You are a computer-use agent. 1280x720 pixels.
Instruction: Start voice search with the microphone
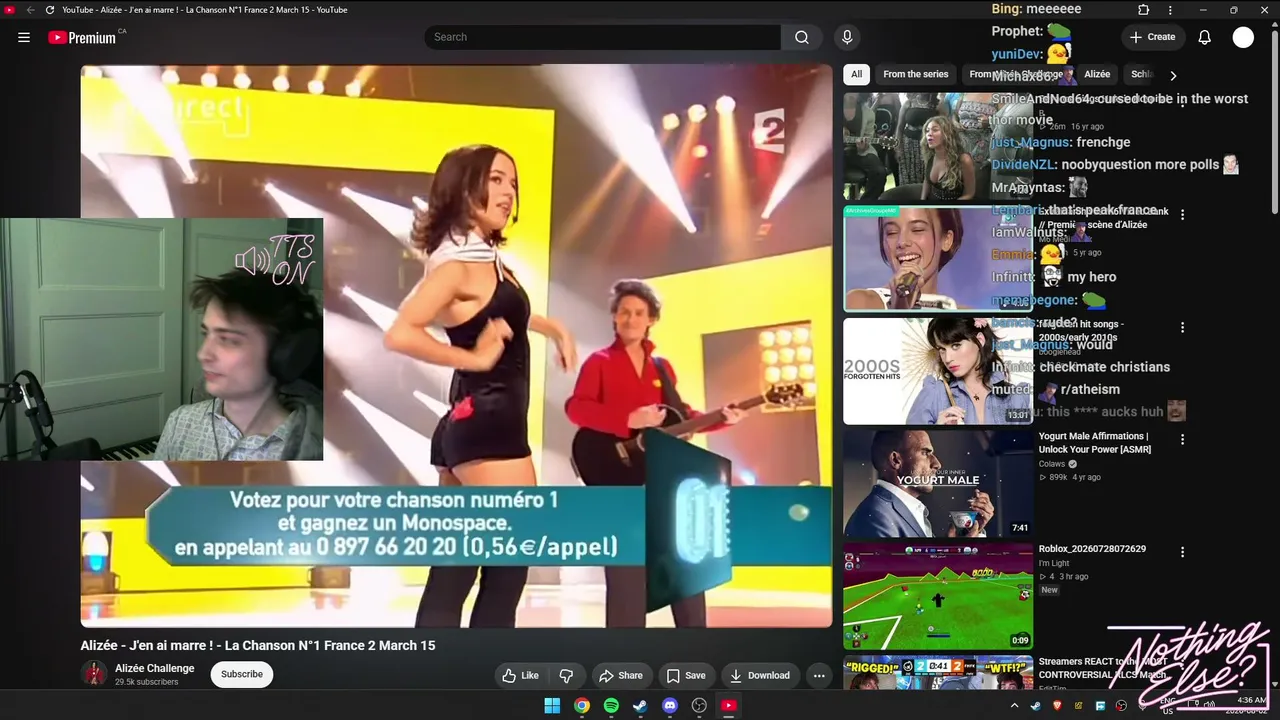[847, 37]
